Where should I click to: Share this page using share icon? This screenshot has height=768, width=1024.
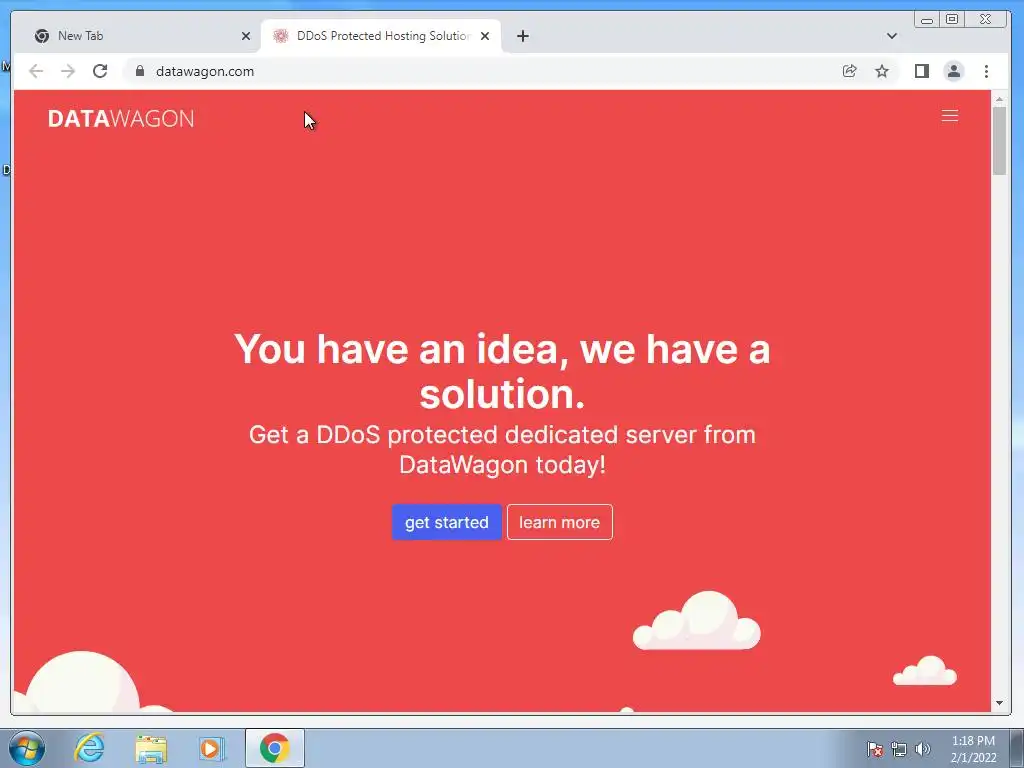coord(849,71)
